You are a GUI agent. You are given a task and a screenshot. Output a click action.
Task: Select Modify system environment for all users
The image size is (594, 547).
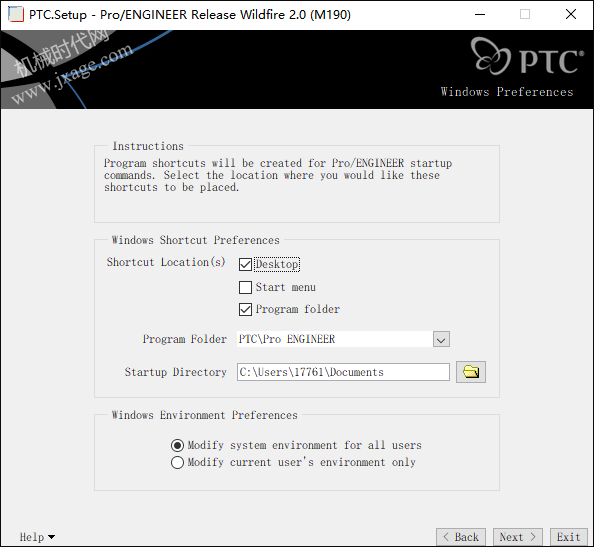pyautogui.click(x=177, y=445)
